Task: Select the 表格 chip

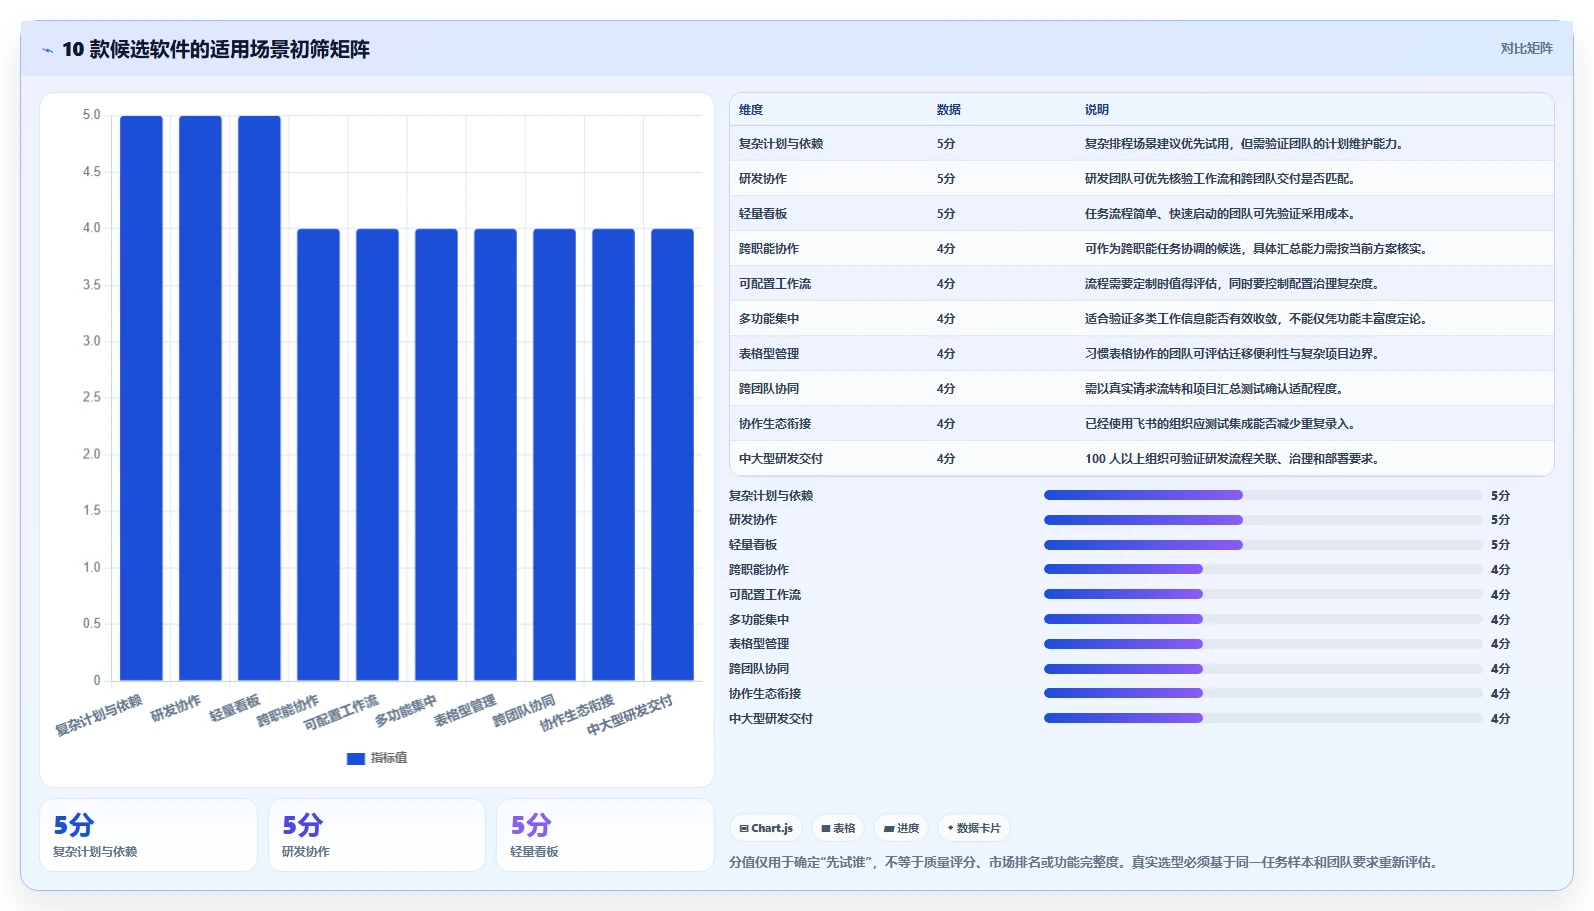Action: (x=838, y=828)
